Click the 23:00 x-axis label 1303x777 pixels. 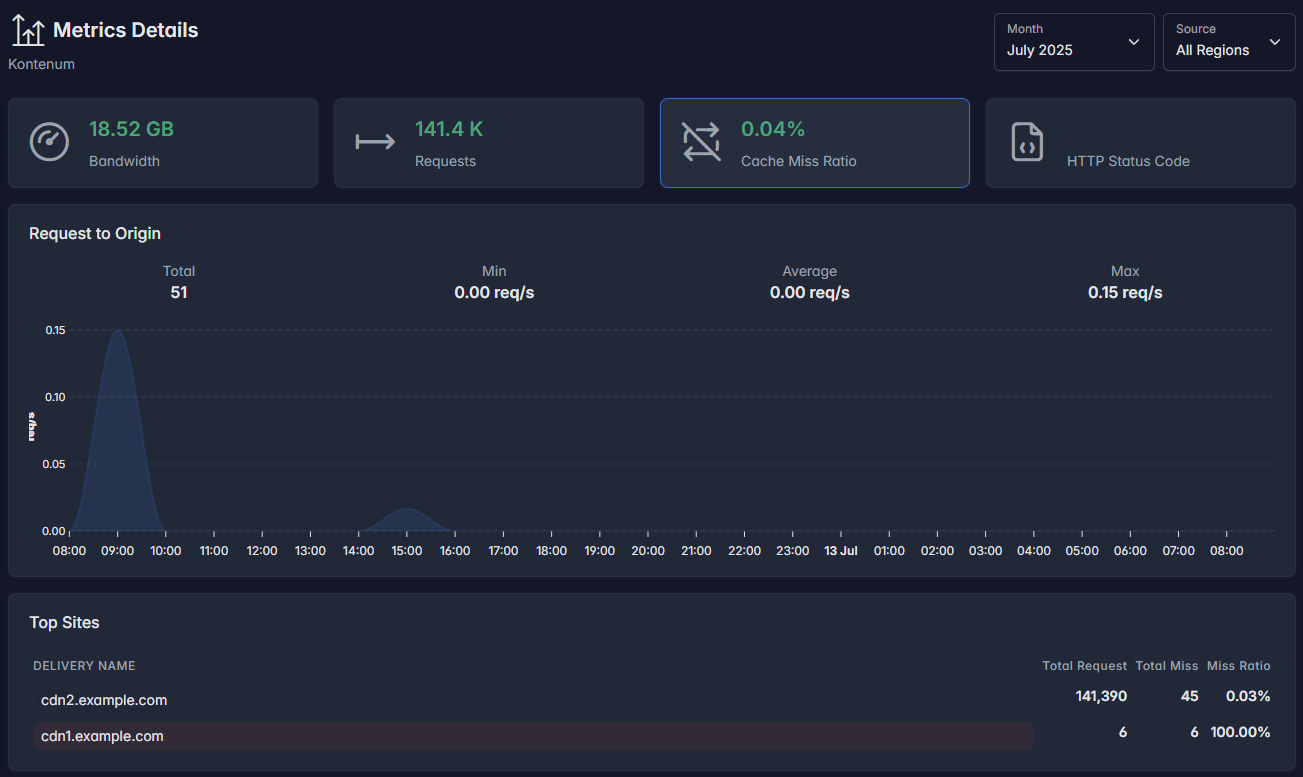(793, 551)
